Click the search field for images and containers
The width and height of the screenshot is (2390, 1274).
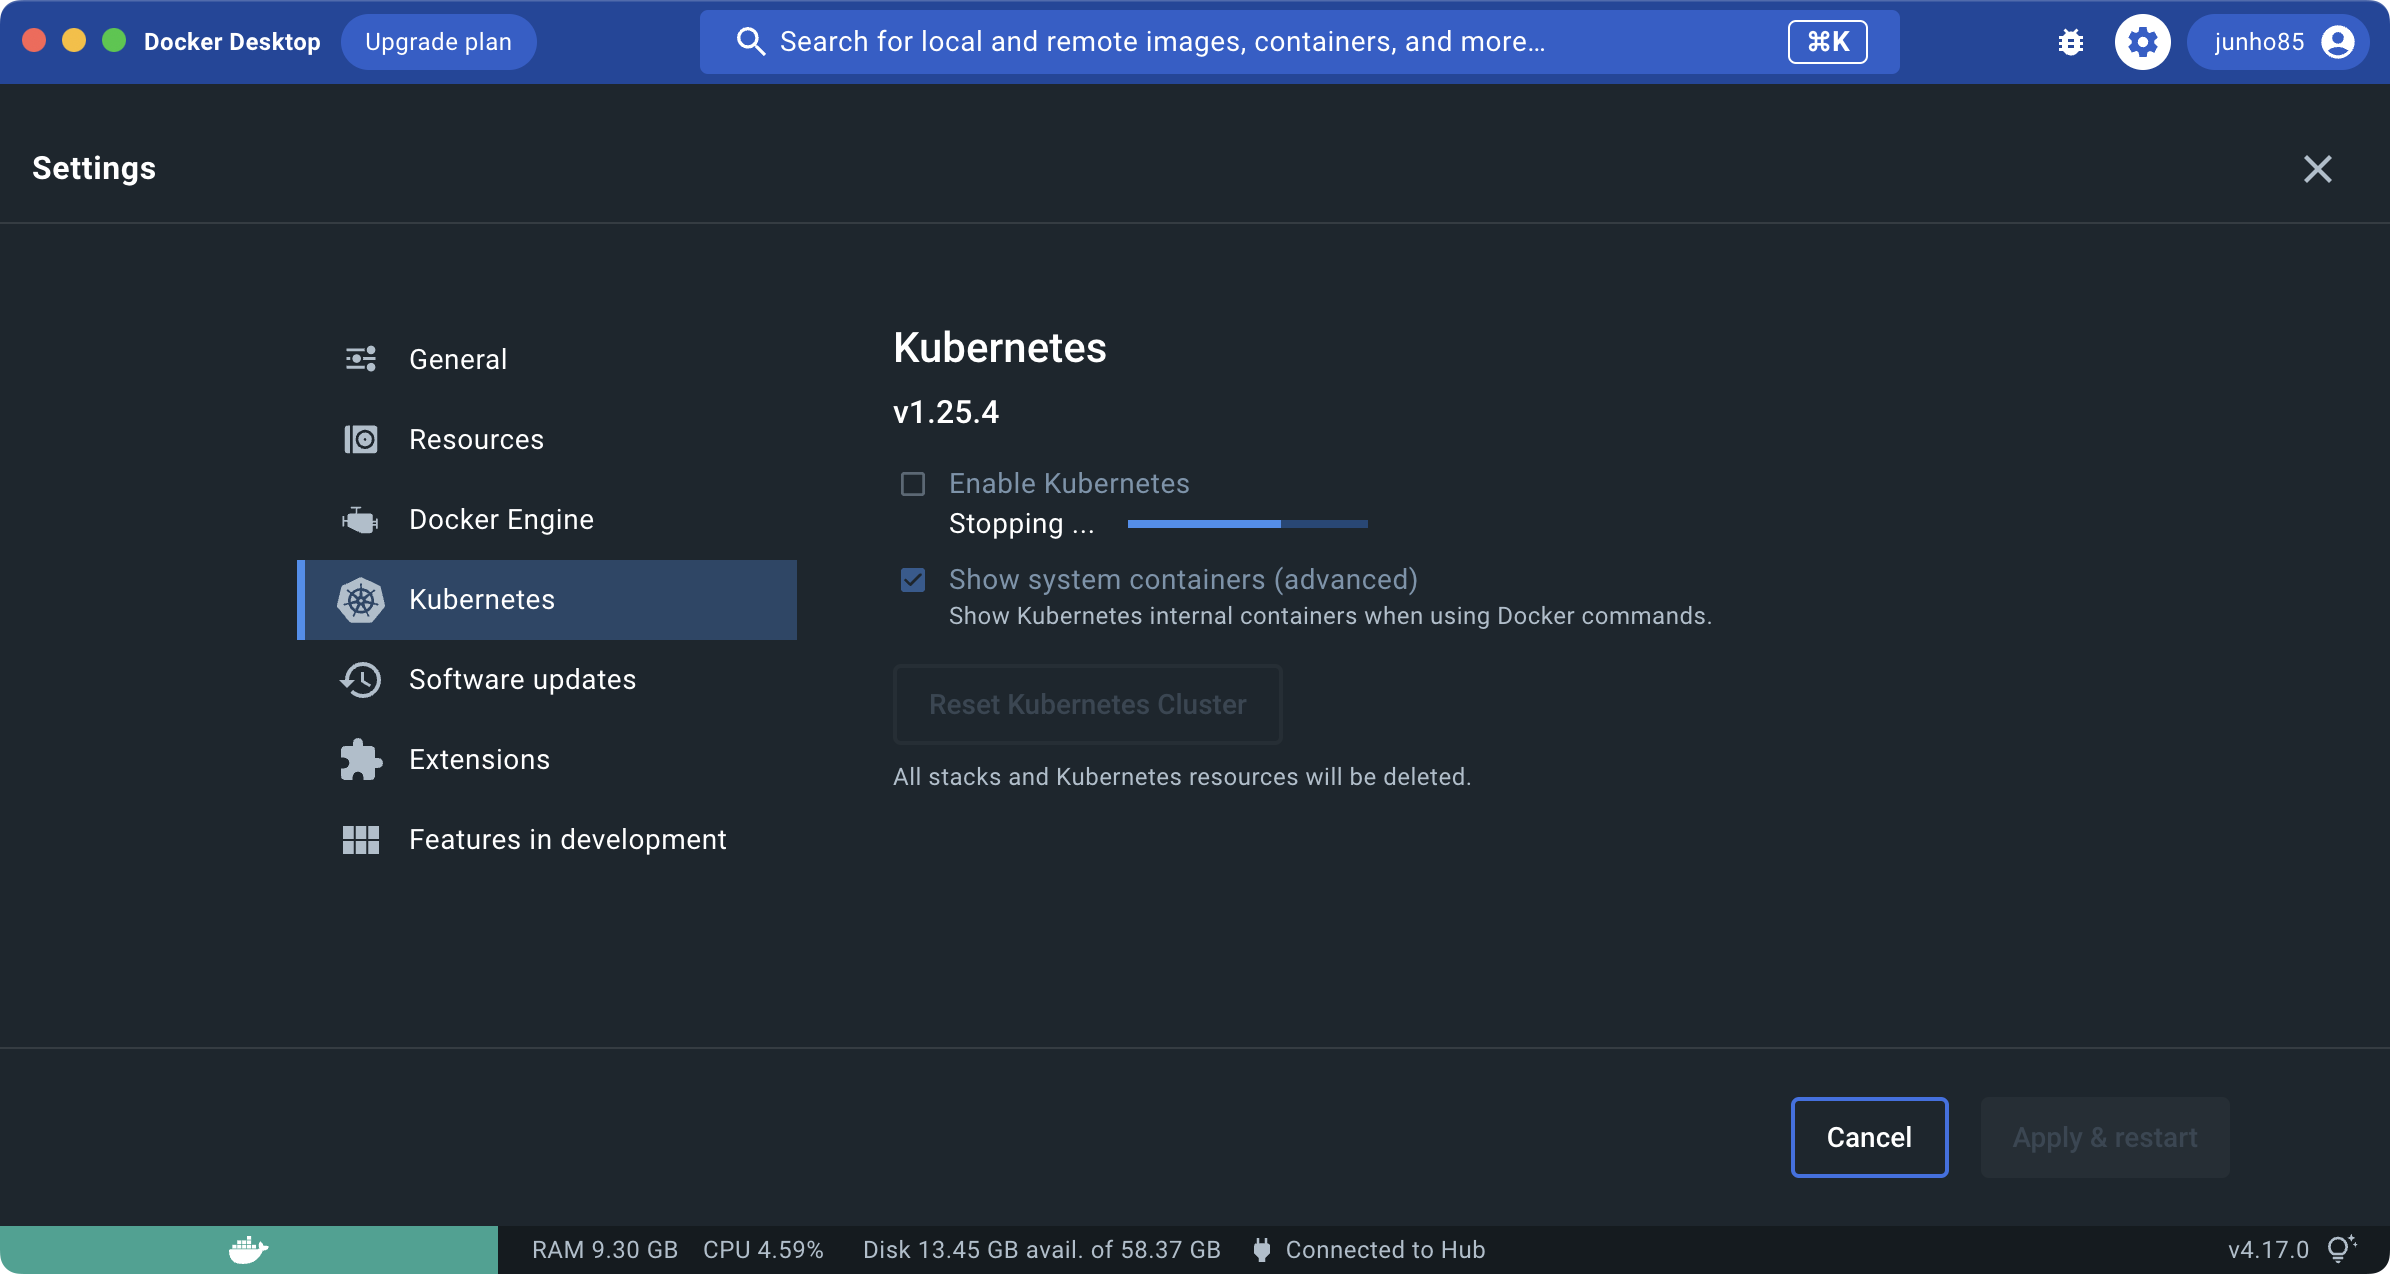(1250, 42)
